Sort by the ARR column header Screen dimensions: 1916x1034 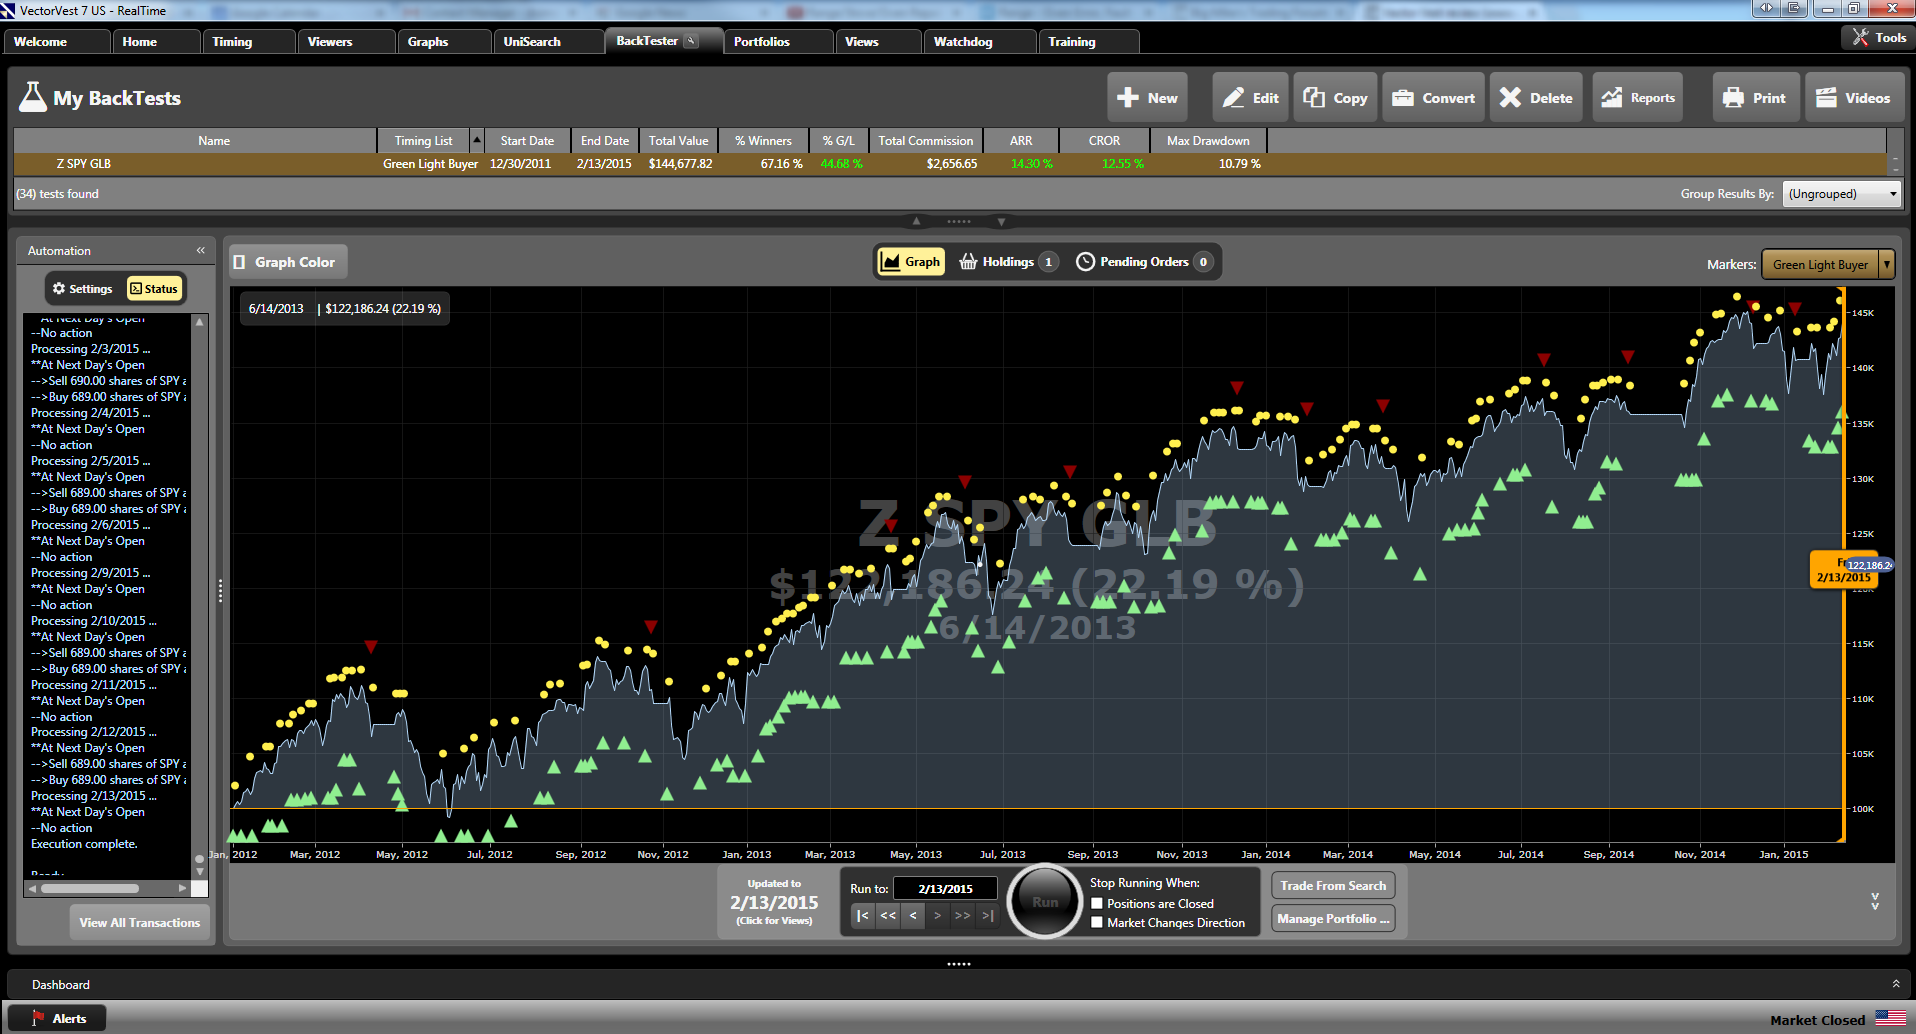1021,140
